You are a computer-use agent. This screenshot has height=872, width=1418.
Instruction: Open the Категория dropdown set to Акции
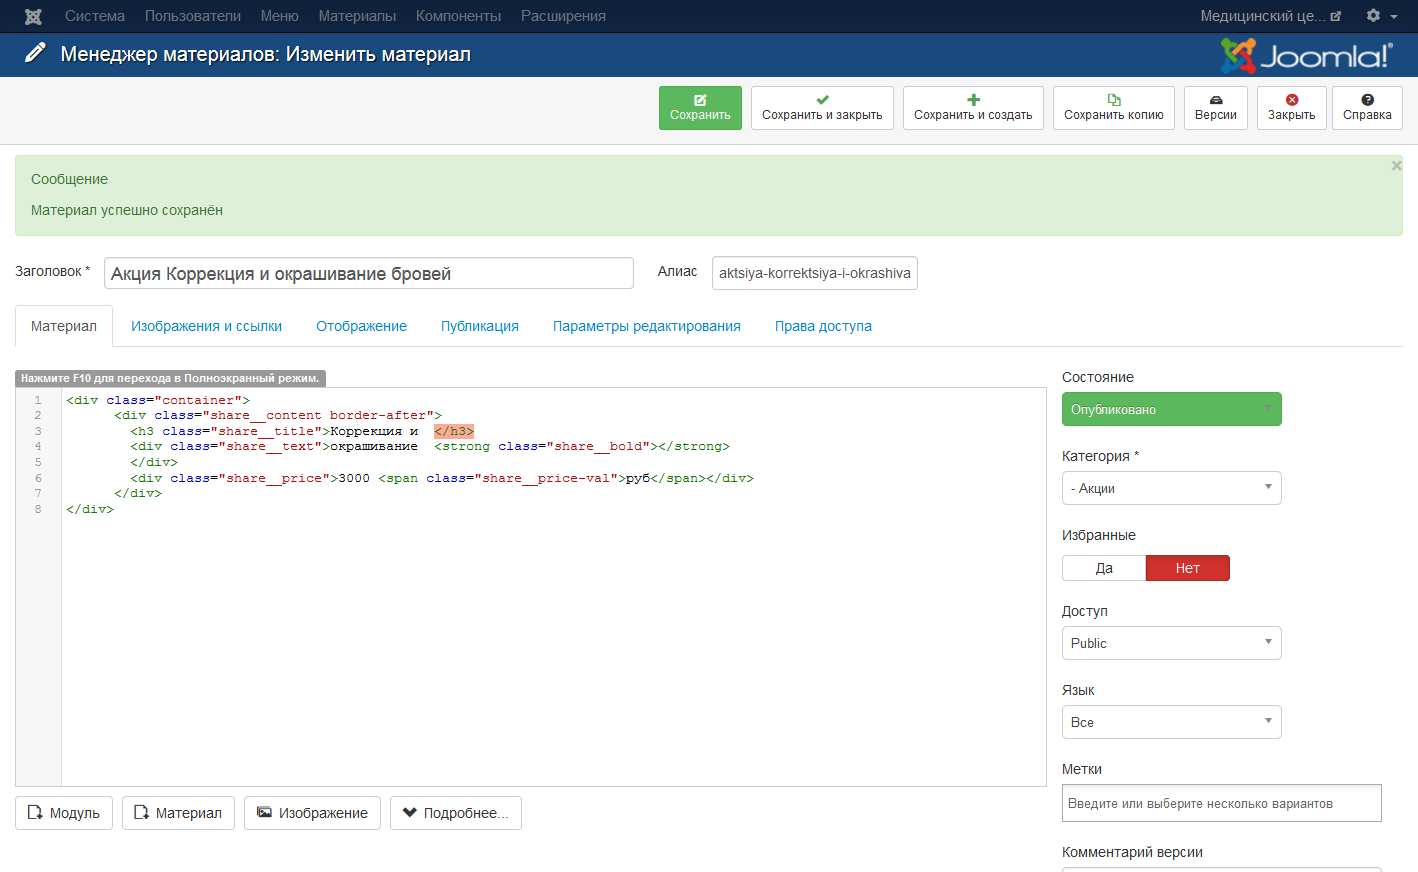[x=1171, y=488]
